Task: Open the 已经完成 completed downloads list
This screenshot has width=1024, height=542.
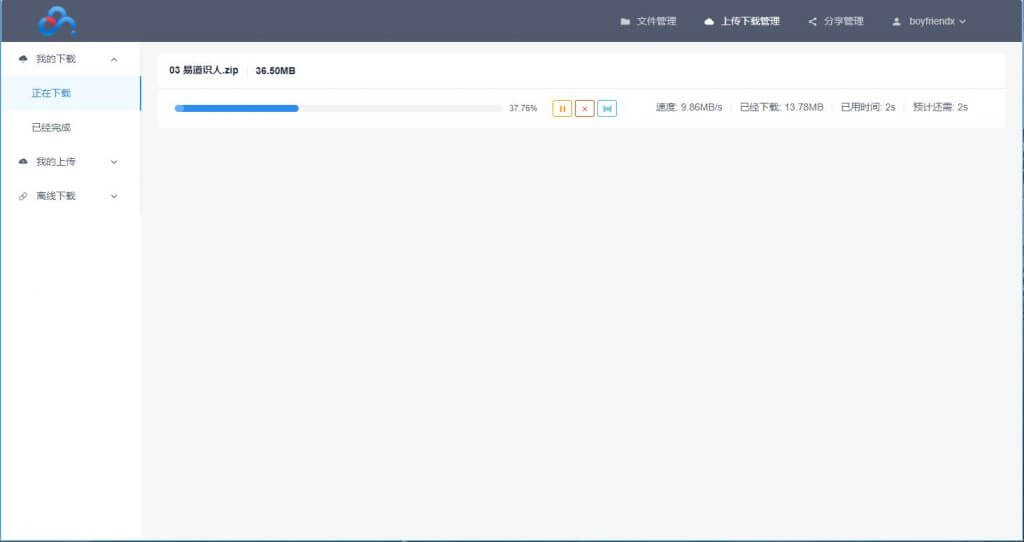Action: click(52, 127)
